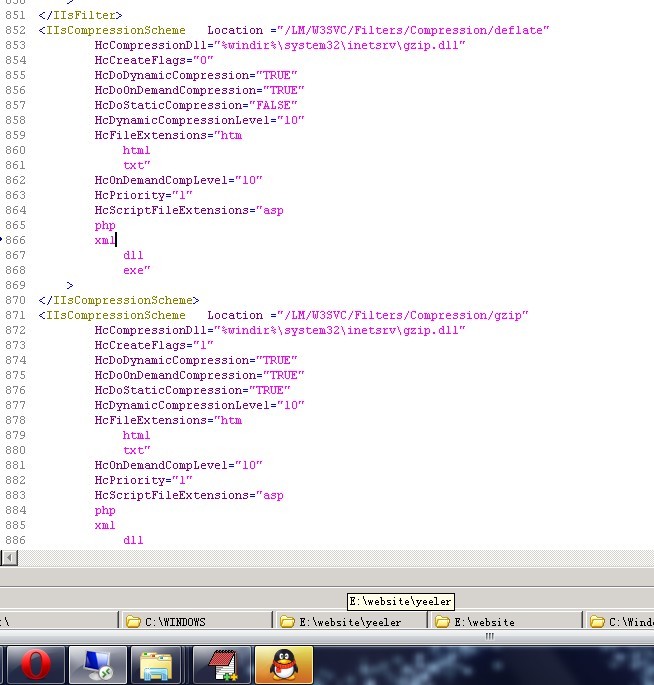Switch to the notepad editor taskbar icon
This screenshot has height=685, width=654.
[222, 665]
